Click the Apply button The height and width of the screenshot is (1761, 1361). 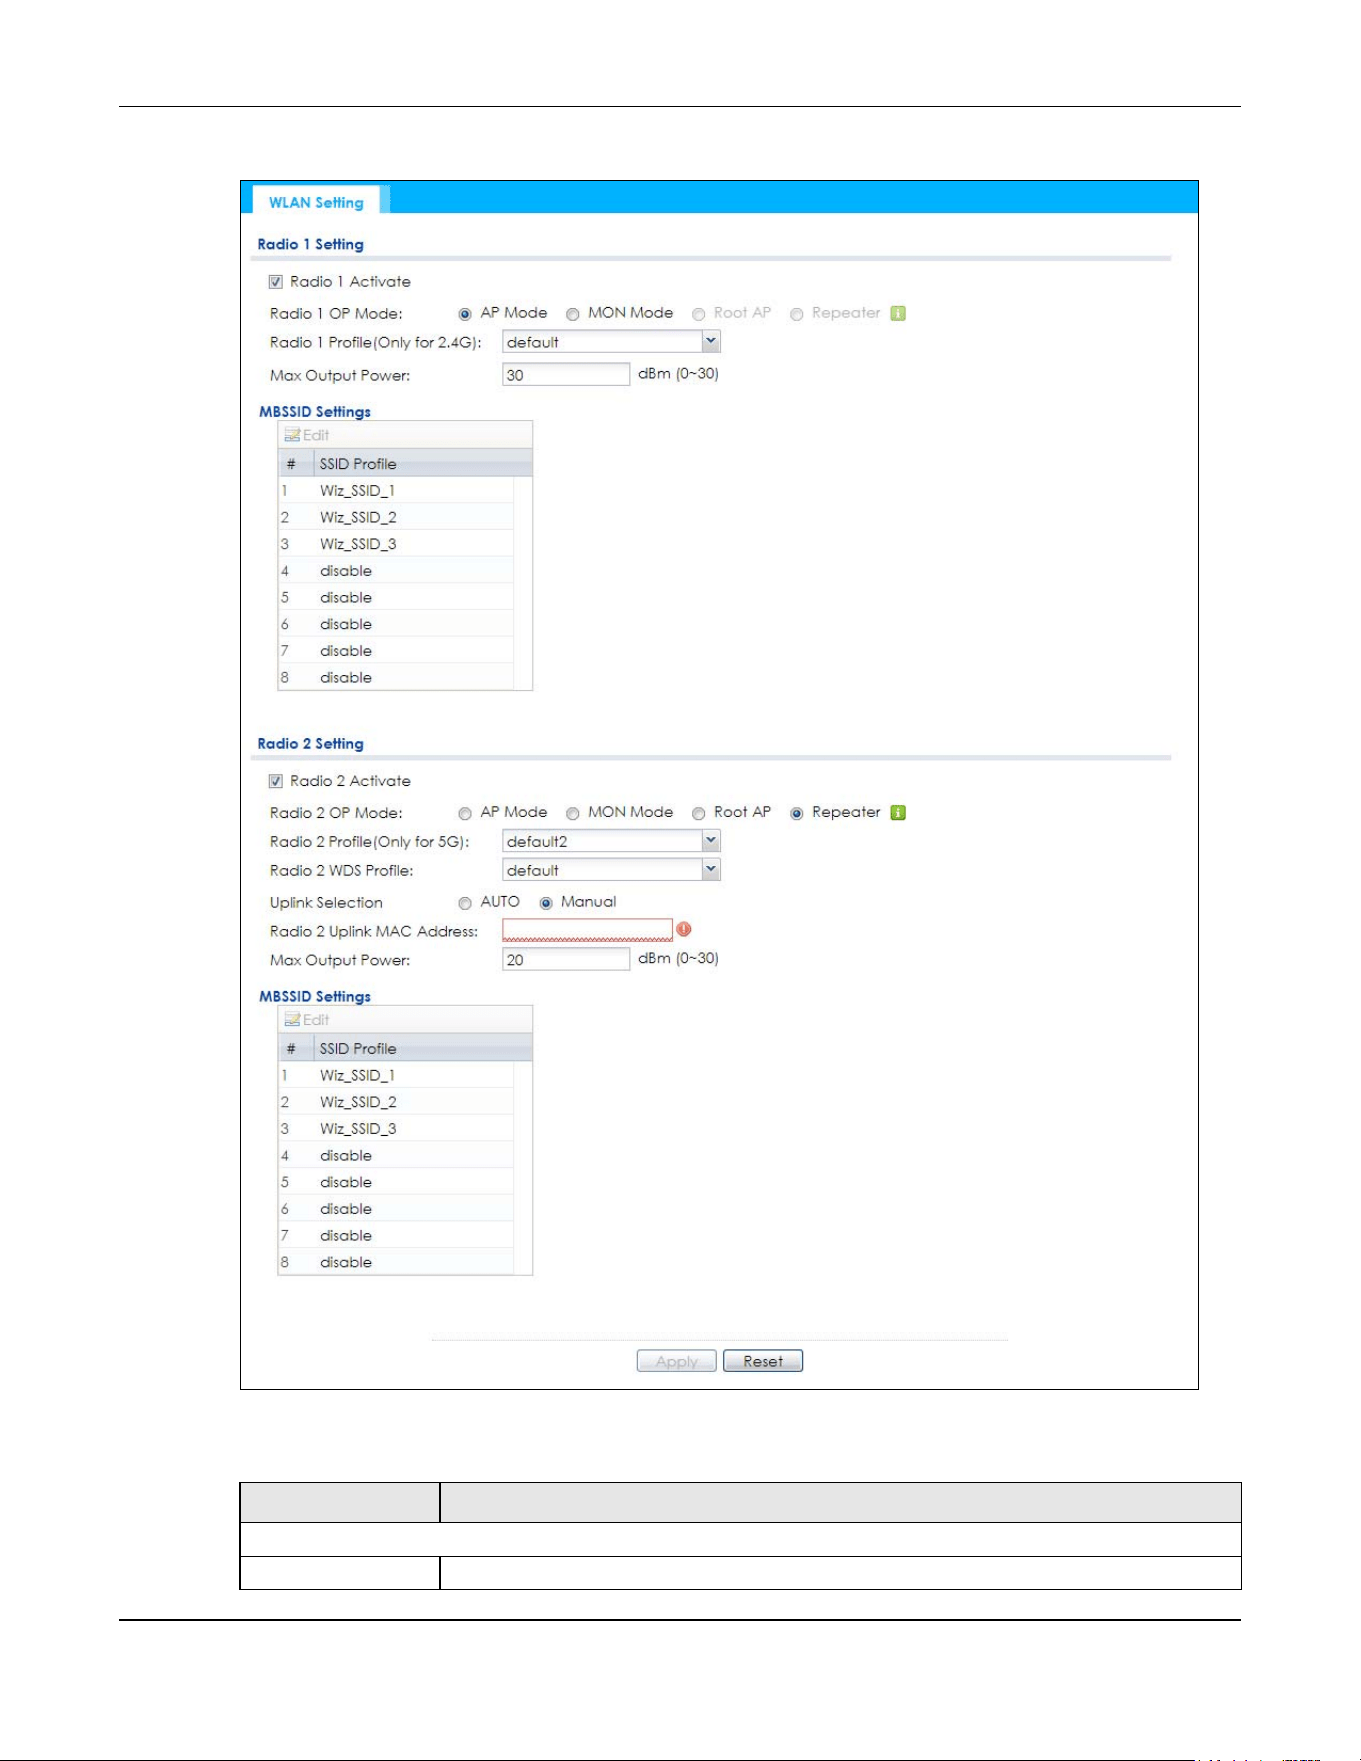(x=677, y=1361)
